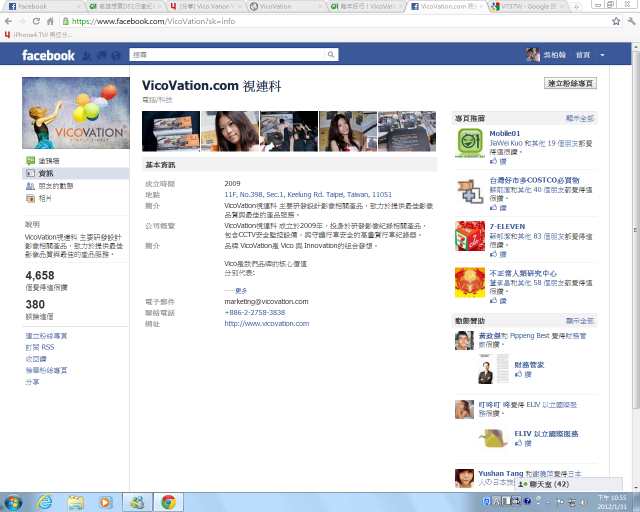The height and width of the screenshot is (512, 640).
Task: Click Share link at sidebar bottom
Action: (32, 382)
